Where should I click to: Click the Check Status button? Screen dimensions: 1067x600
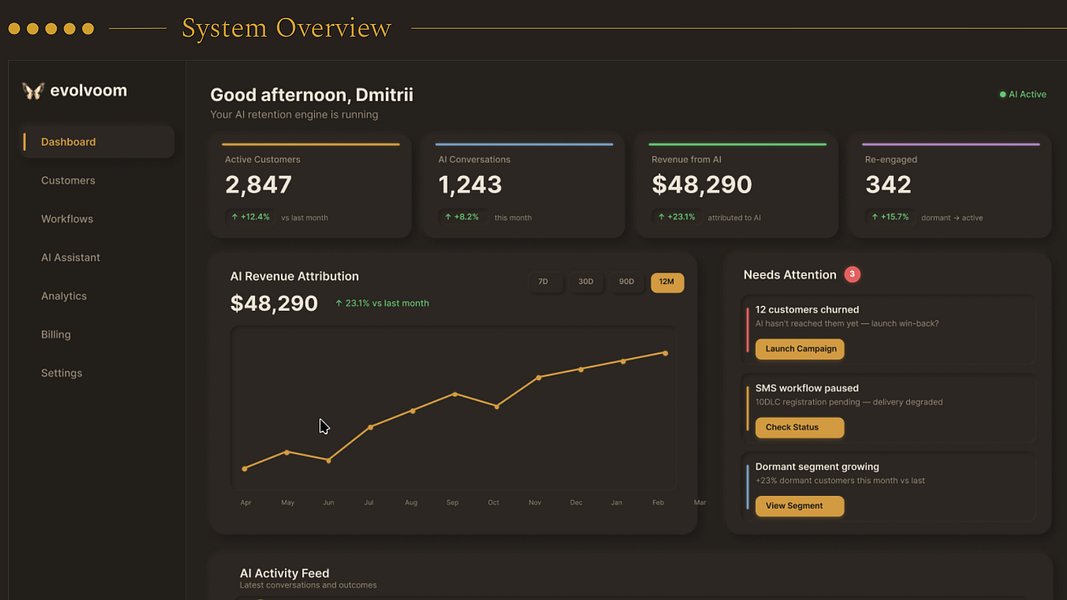pos(800,427)
